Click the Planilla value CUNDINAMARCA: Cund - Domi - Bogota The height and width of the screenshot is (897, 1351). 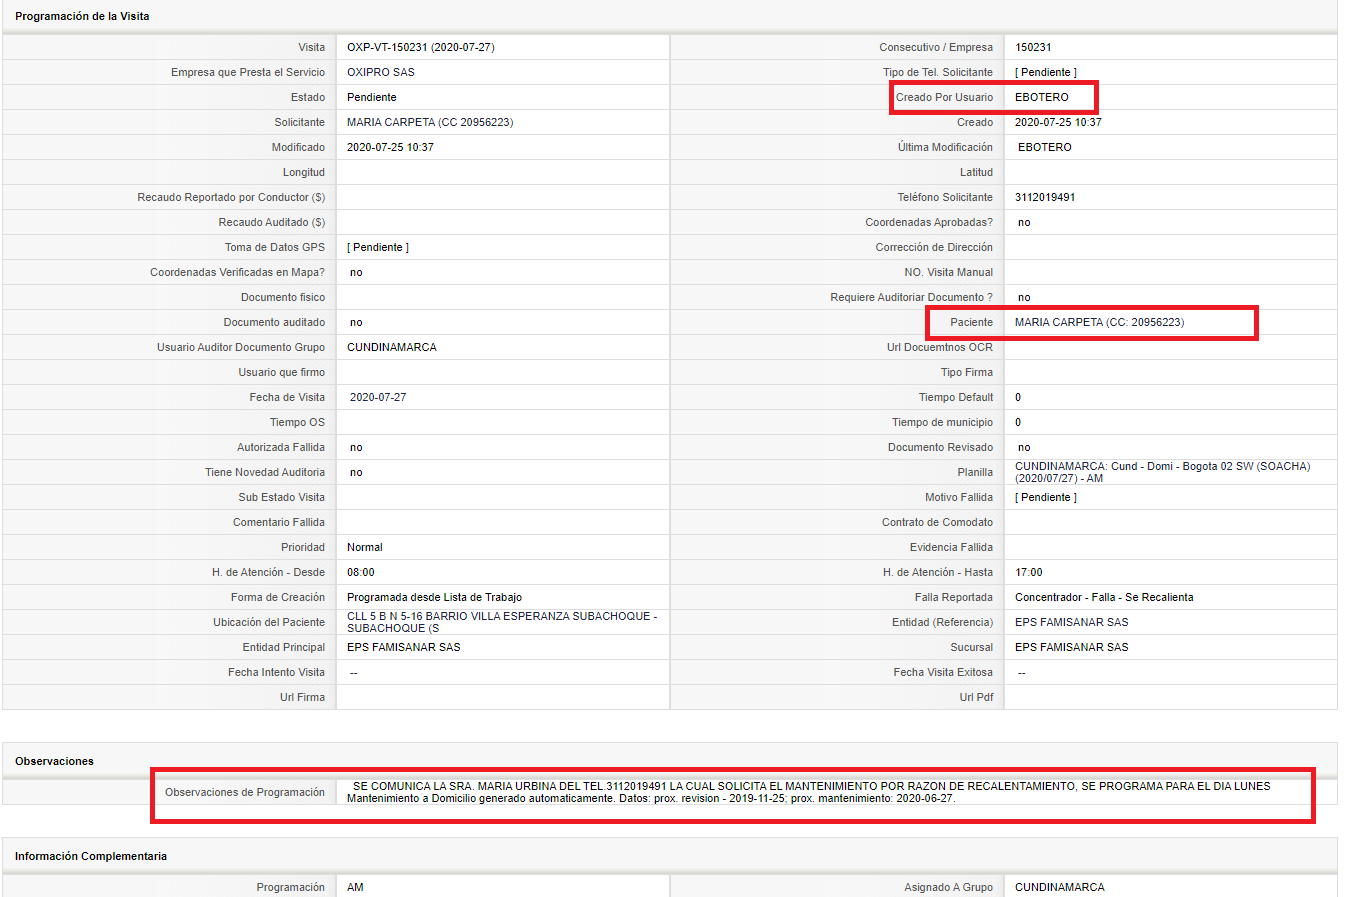click(1162, 472)
